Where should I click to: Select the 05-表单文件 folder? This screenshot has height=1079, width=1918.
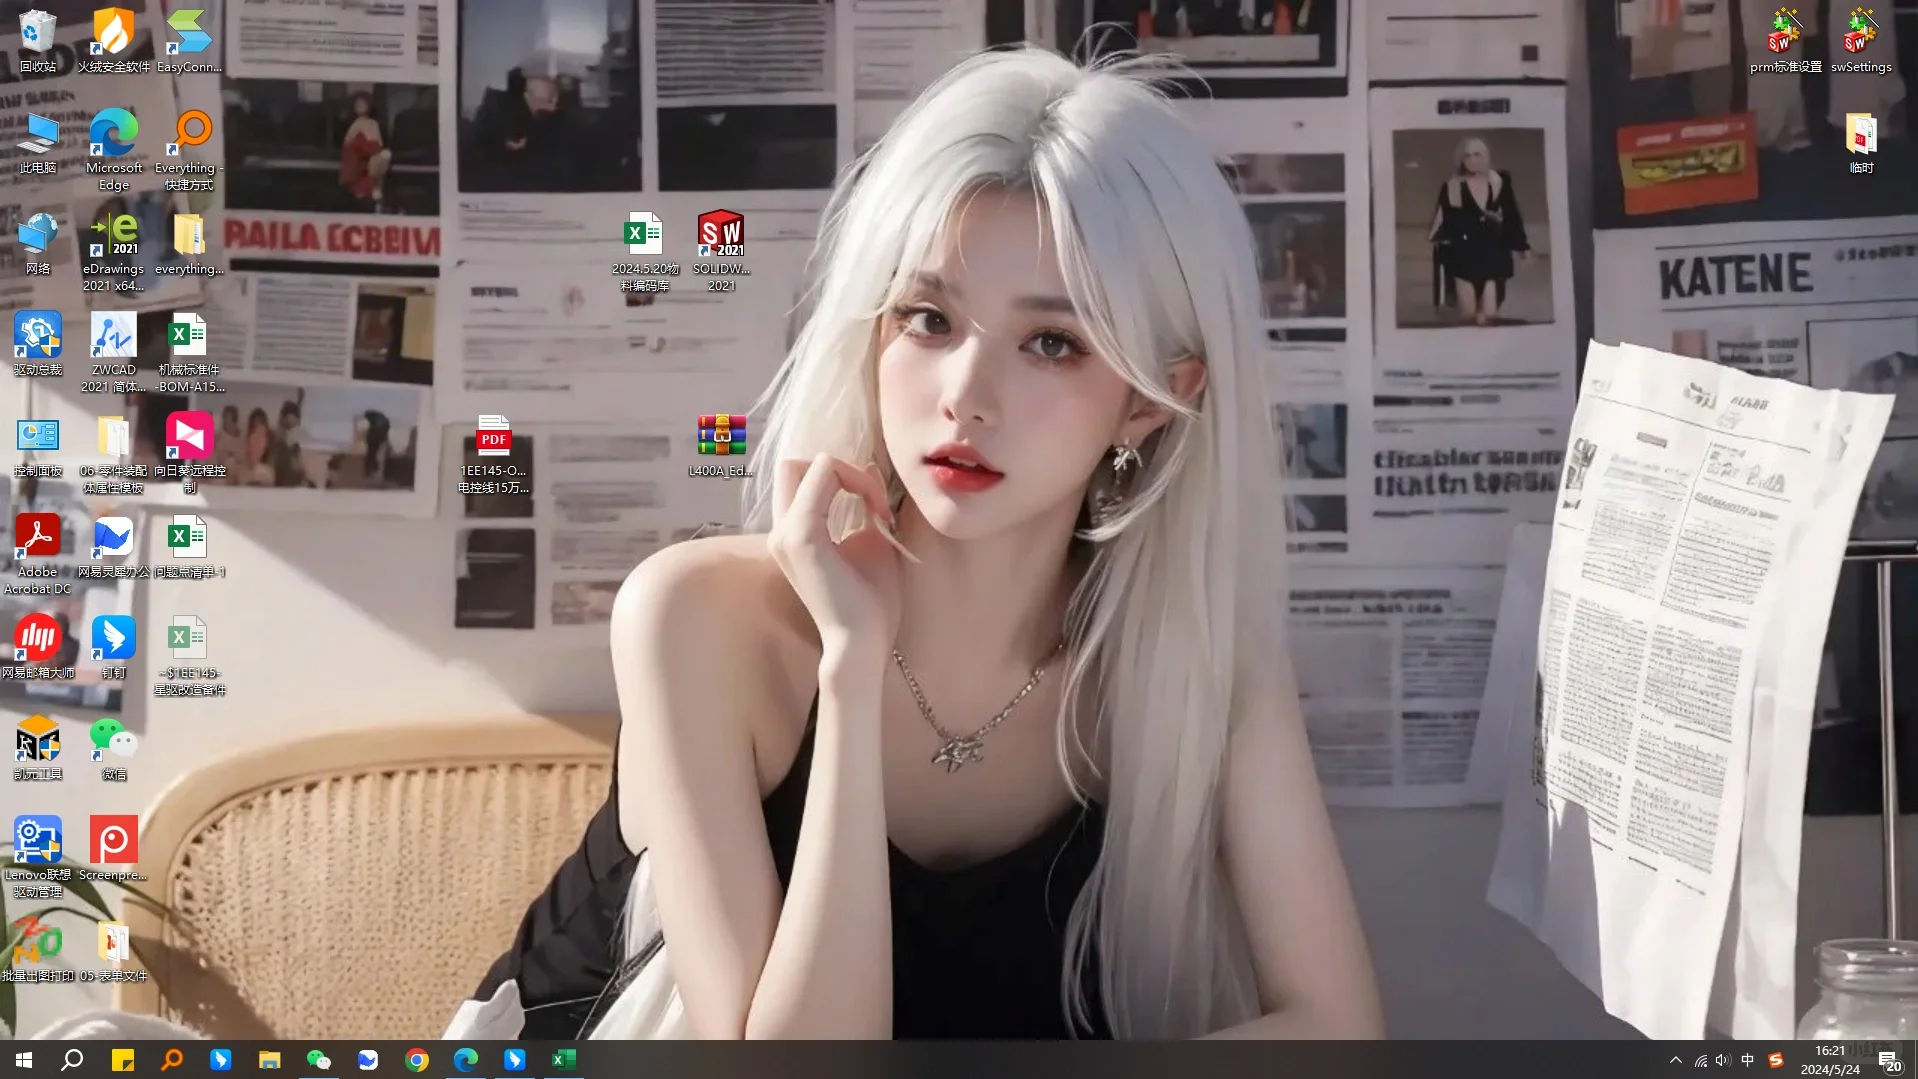pos(113,950)
